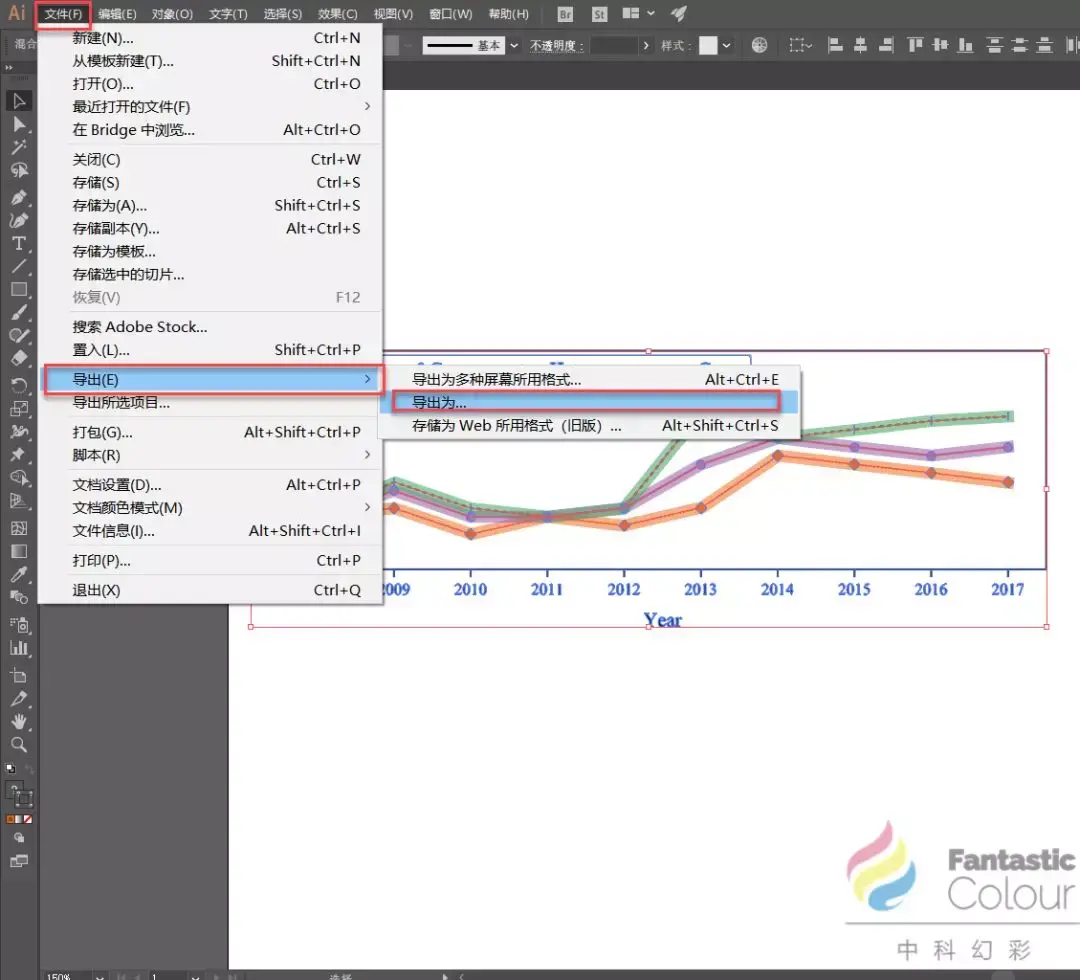Select the Gradient tool
The image size is (1080, 980).
19,551
